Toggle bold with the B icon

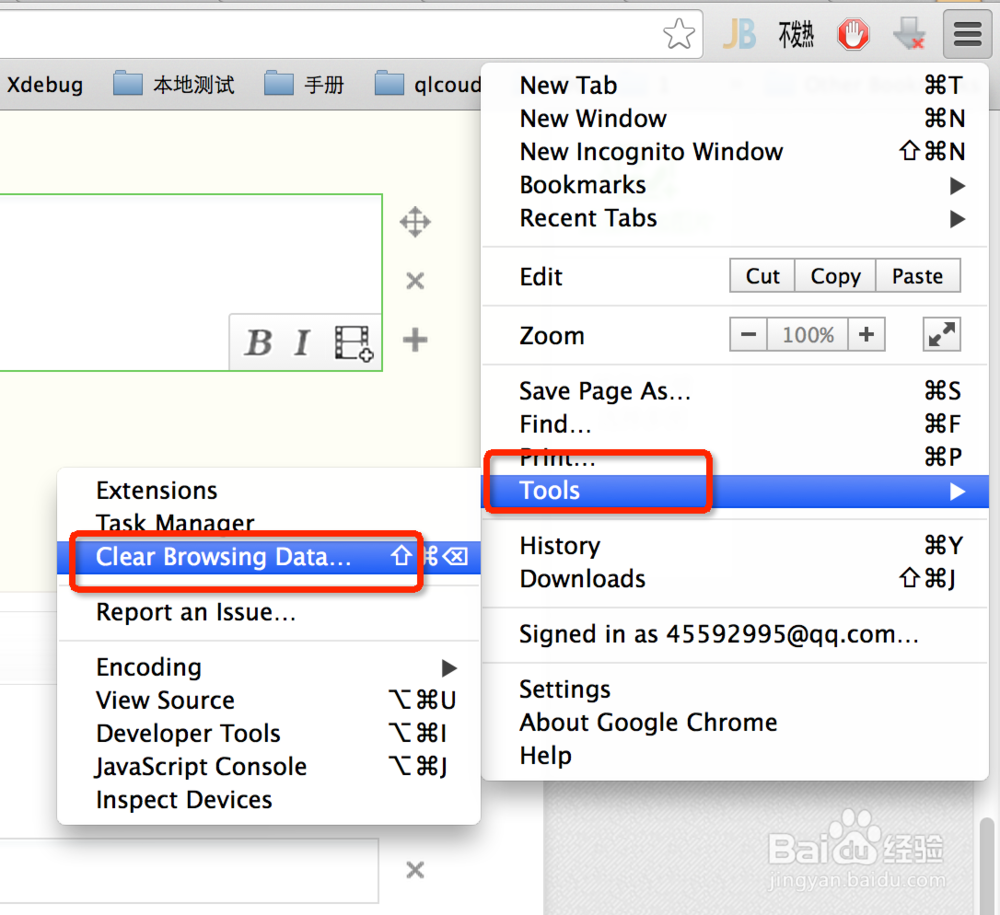[258, 342]
